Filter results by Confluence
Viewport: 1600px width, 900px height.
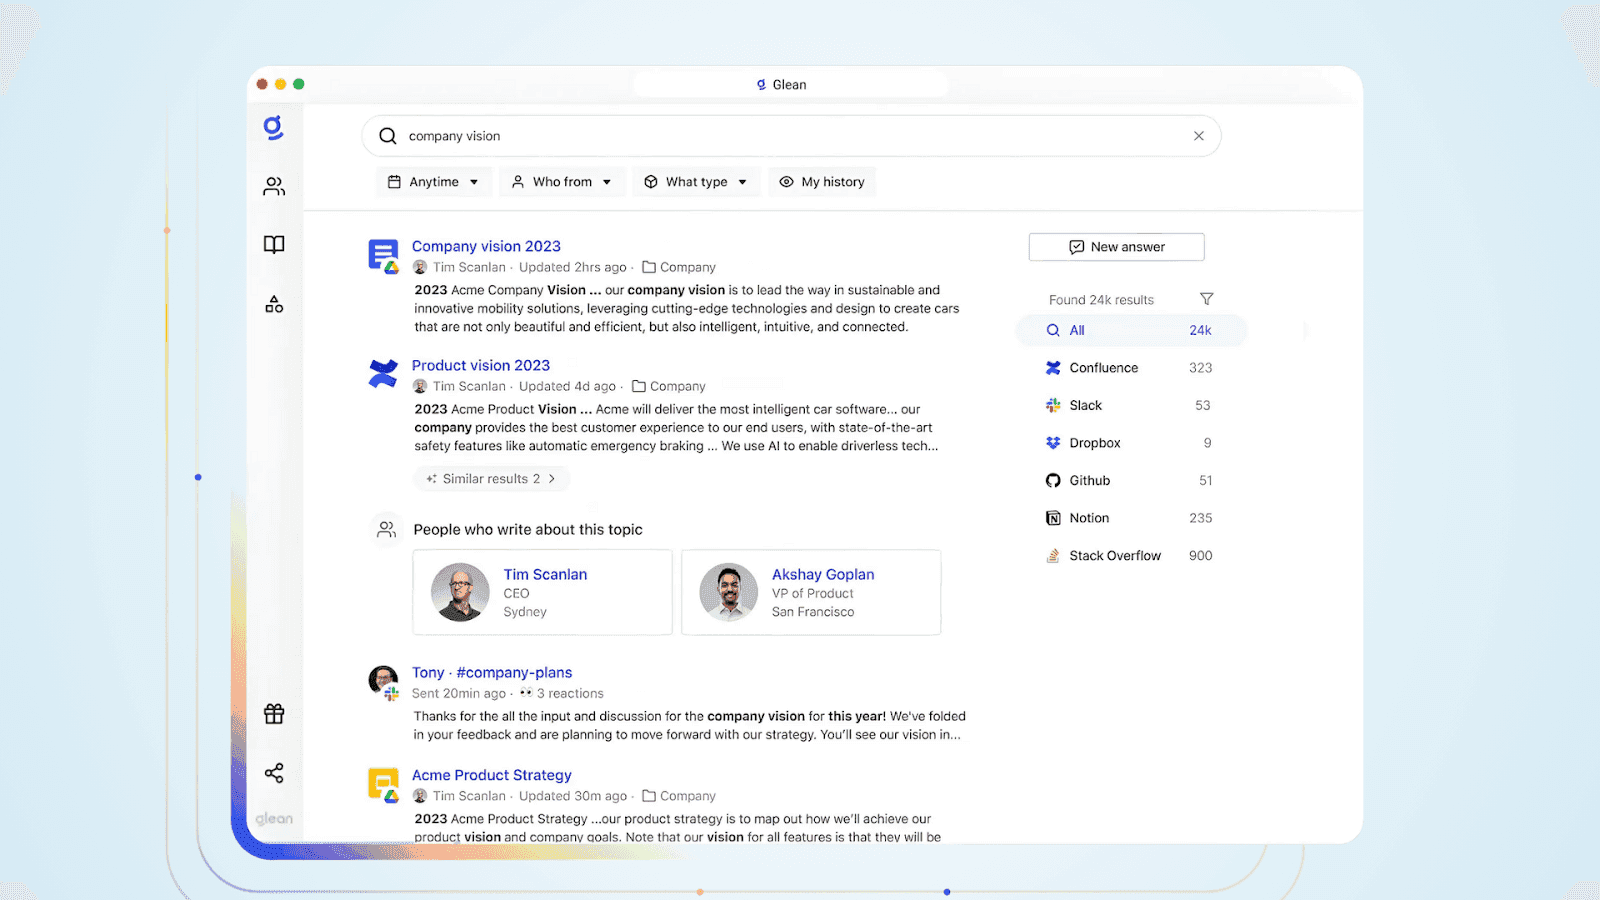(x=1130, y=368)
